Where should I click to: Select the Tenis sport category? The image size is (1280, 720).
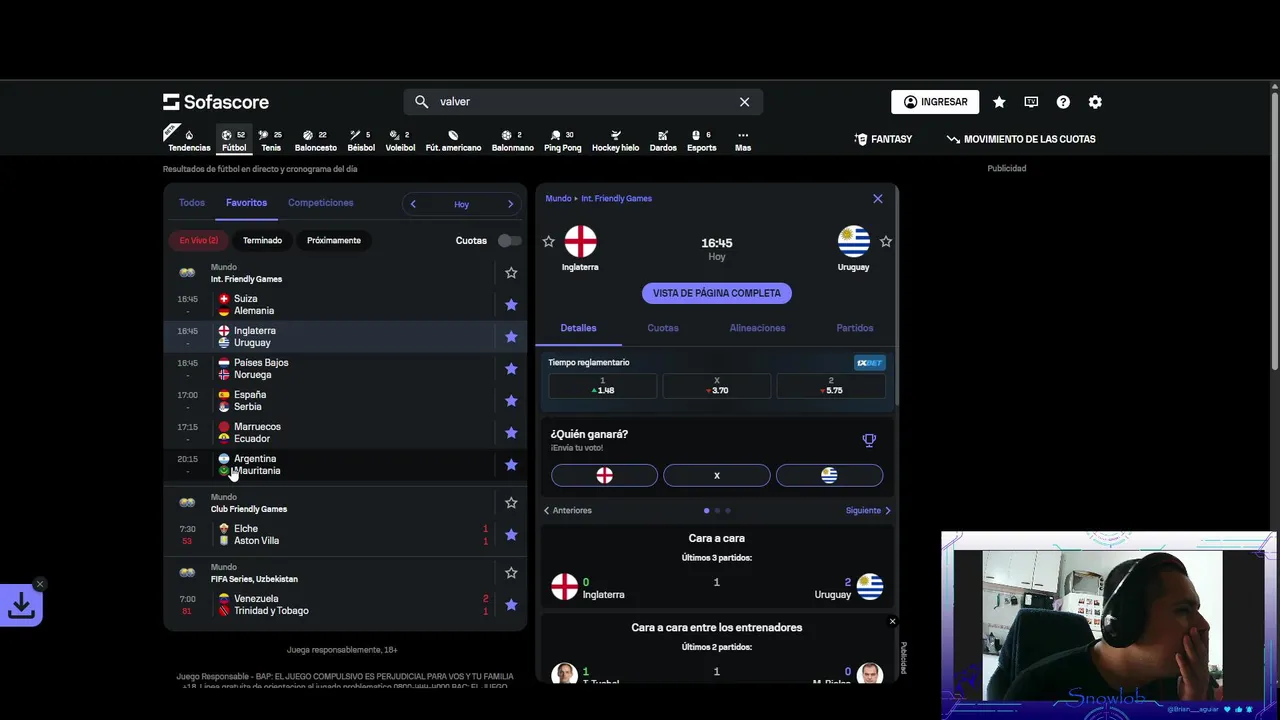[x=271, y=140]
